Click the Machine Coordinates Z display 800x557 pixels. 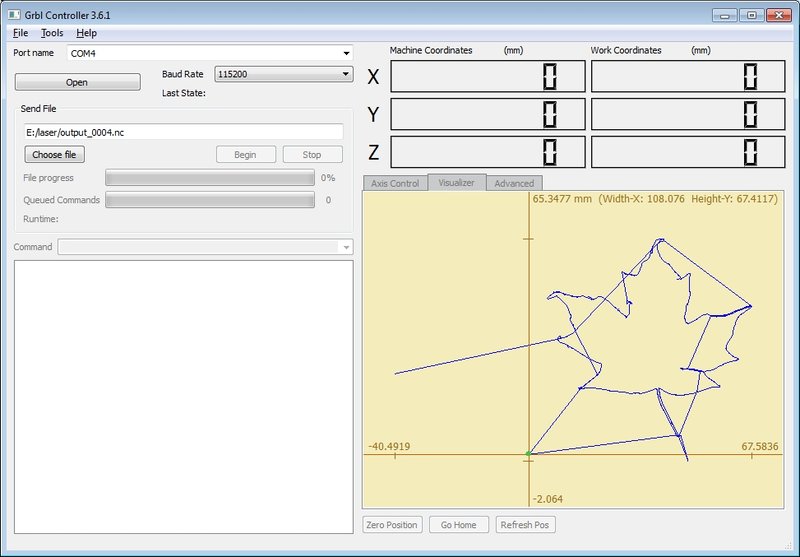[488, 152]
